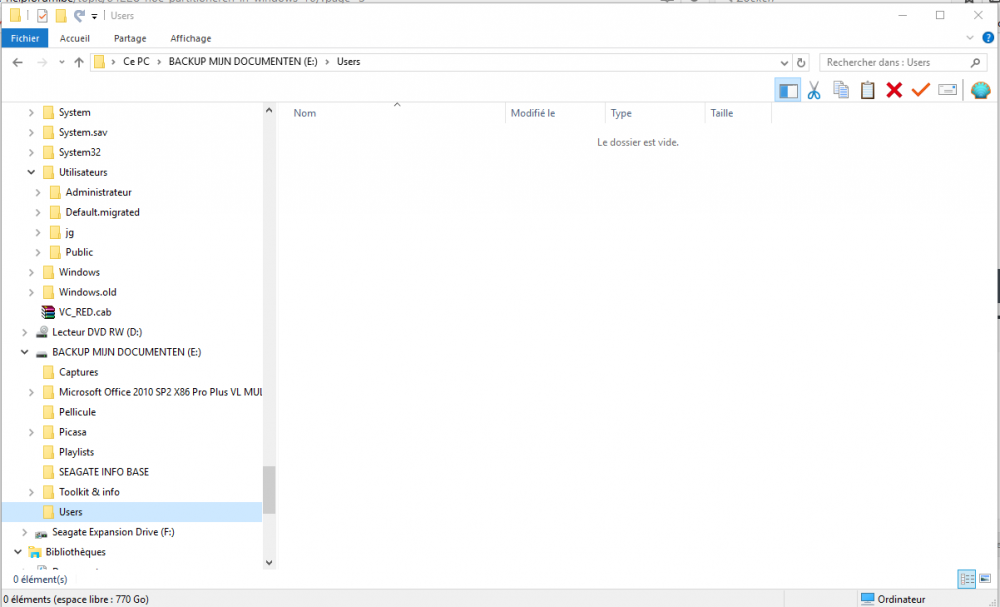Expand the Toolkit & info folder

coord(31,492)
